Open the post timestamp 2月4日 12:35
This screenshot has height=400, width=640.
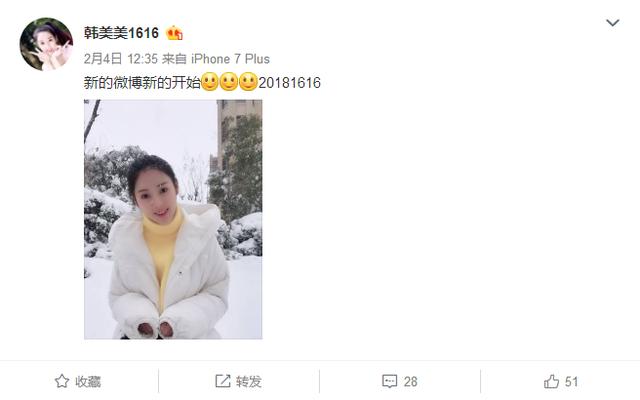click(121, 59)
